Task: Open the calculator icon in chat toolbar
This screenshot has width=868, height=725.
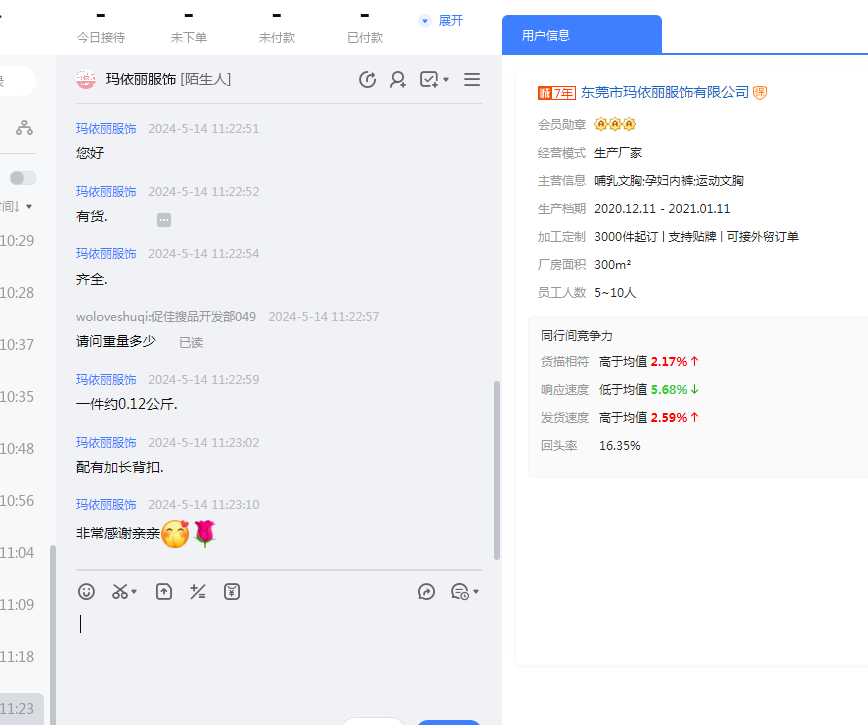Action: [198, 592]
